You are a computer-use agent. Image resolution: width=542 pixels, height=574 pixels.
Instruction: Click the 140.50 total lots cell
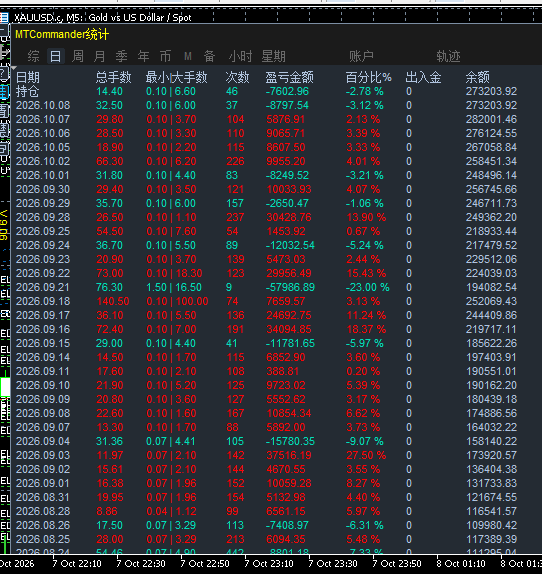[x=113, y=301]
